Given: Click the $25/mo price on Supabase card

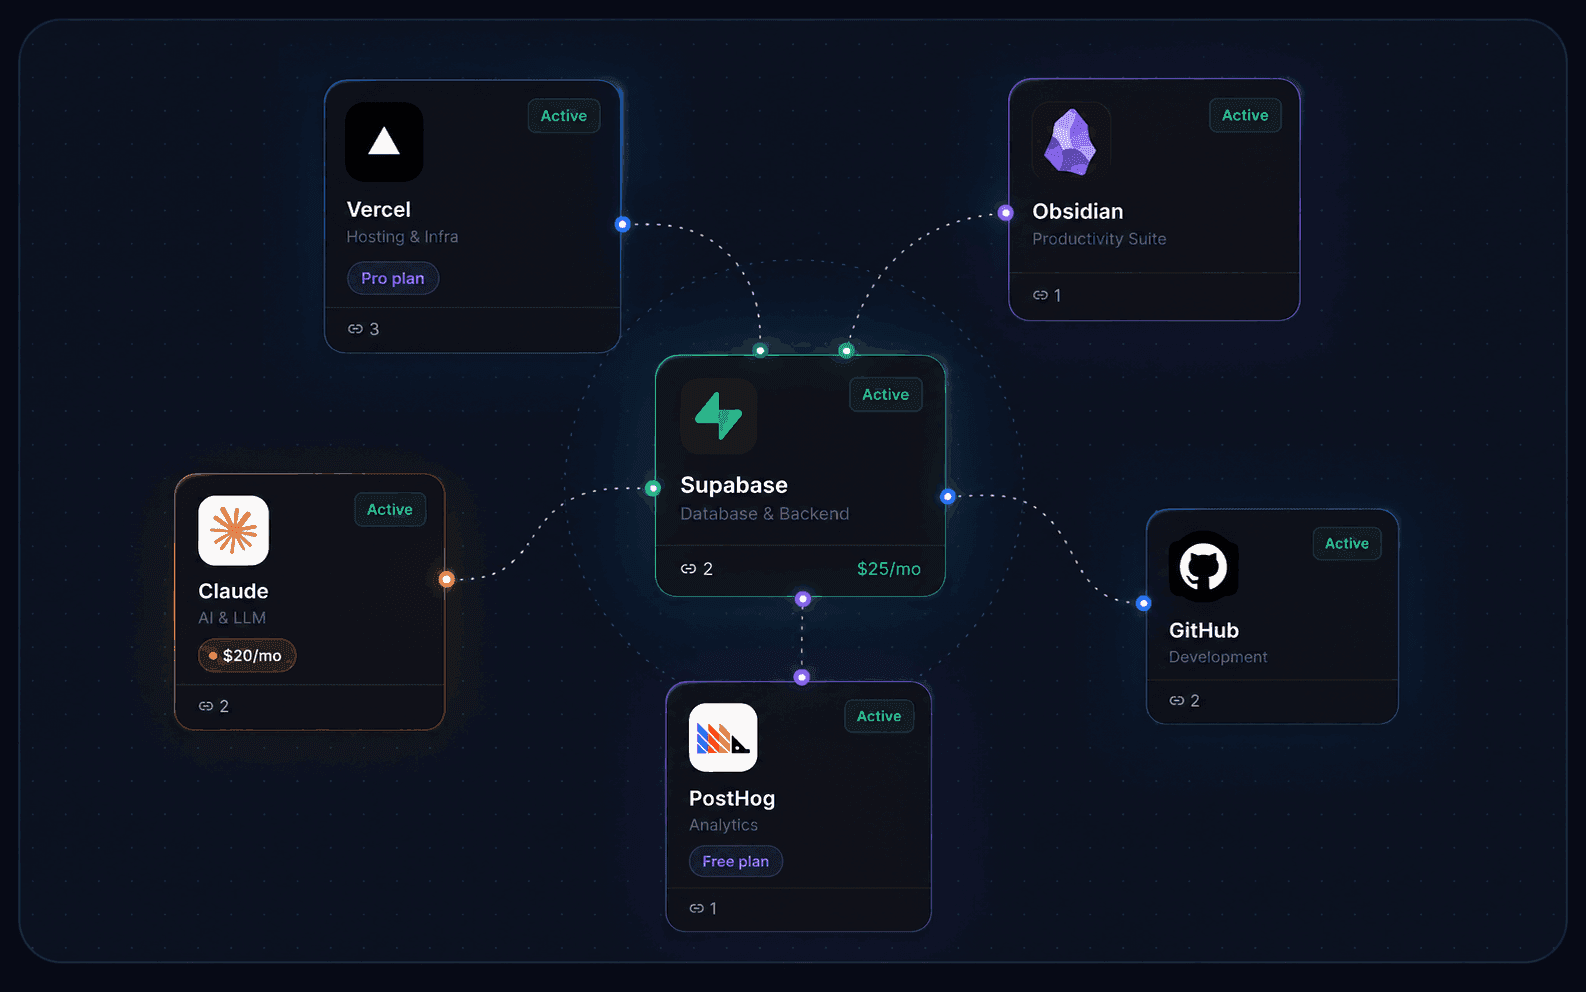Looking at the screenshot, I should [x=889, y=569].
